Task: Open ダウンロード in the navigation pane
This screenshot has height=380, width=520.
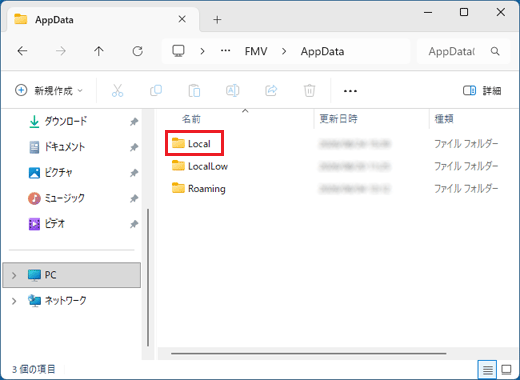Action: pyautogui.click(x=65, y=121)
